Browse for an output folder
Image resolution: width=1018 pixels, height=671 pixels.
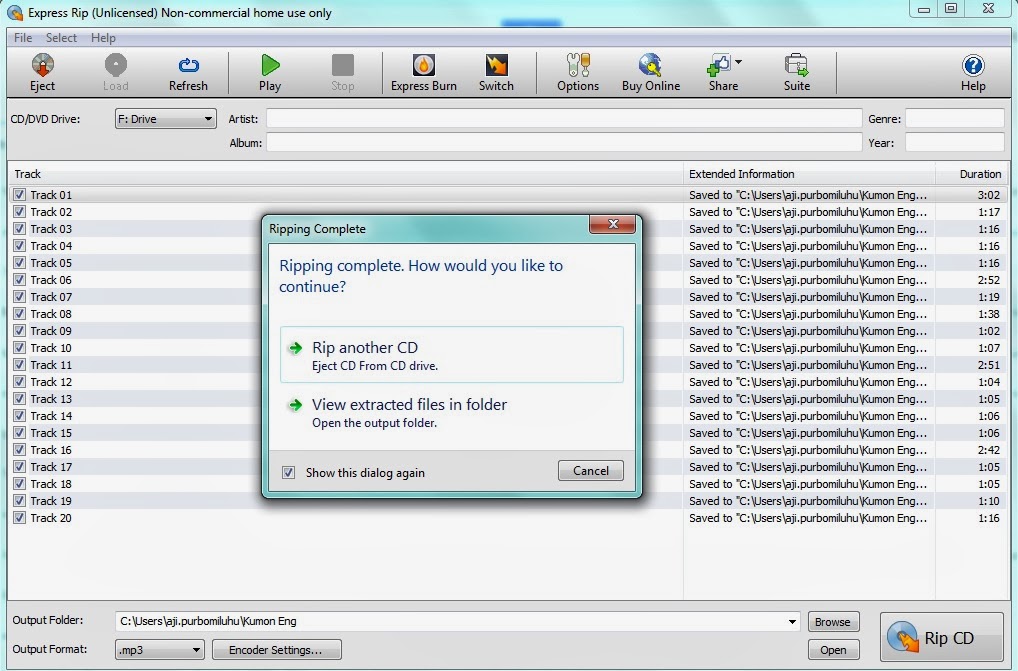point(833,622)
